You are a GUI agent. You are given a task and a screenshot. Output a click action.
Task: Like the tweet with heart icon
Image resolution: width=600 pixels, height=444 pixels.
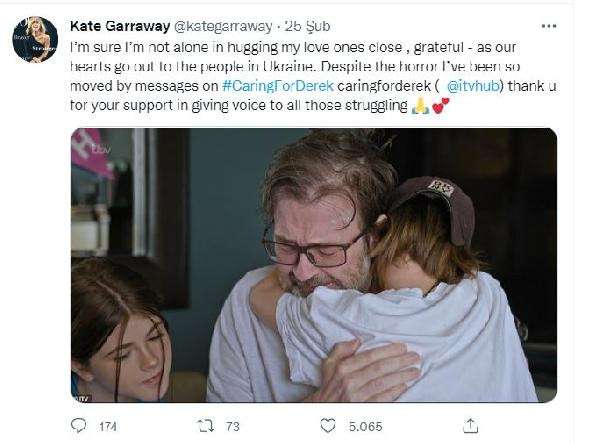[328, 426]
